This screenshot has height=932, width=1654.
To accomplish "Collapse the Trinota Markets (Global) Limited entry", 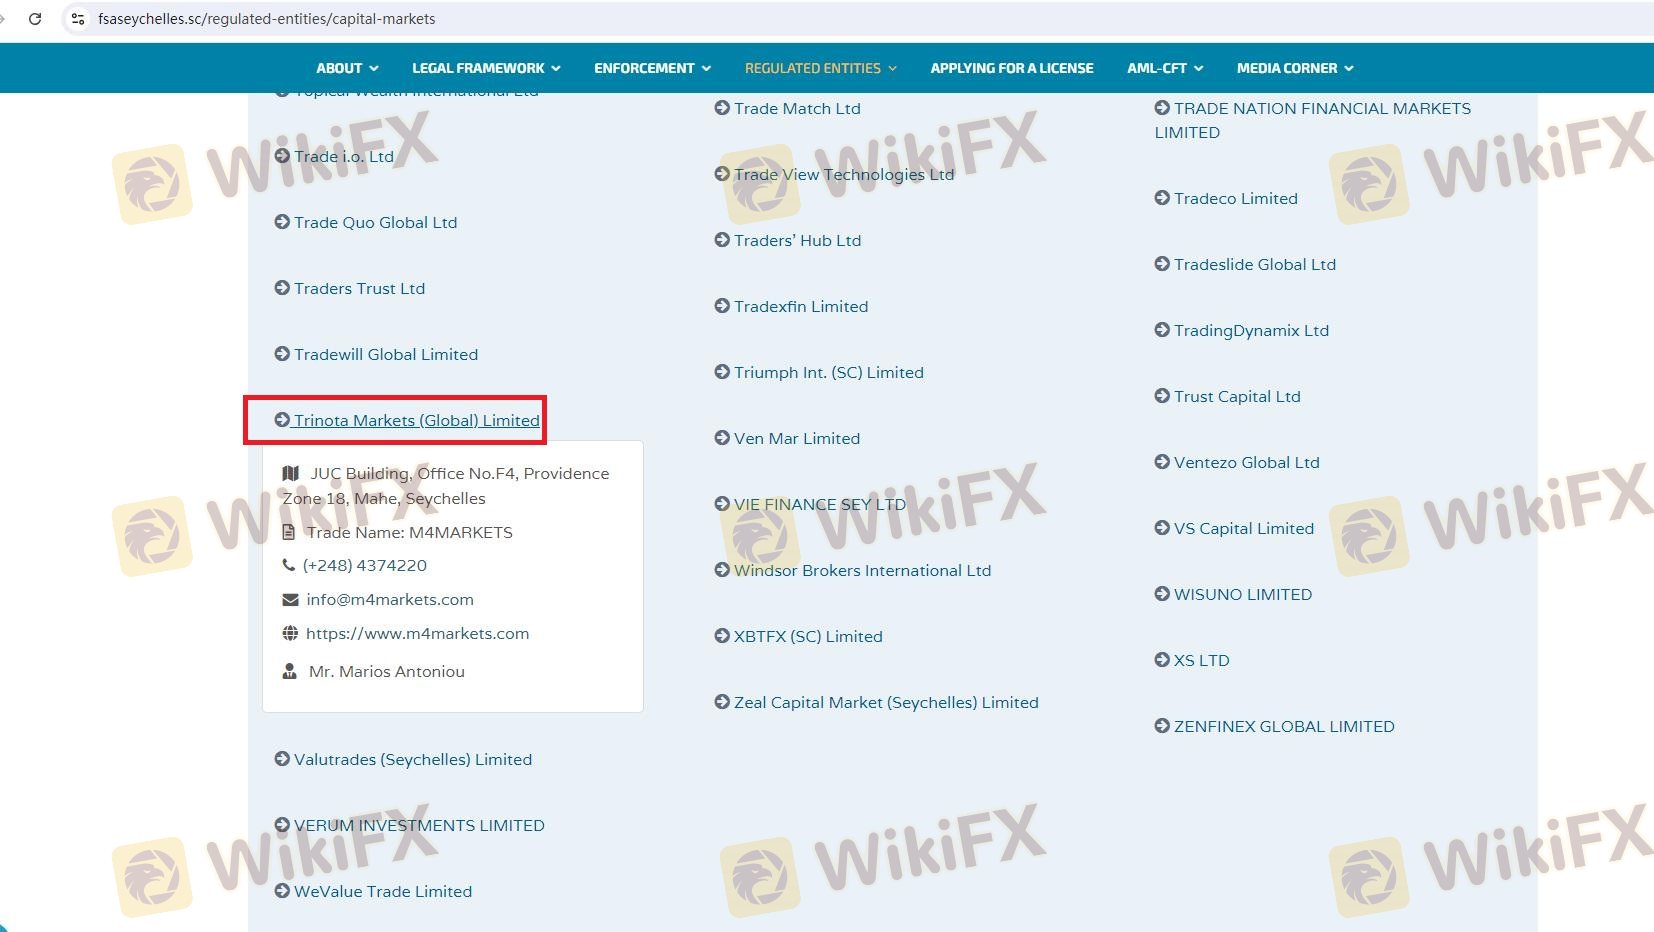I will 416,420.
